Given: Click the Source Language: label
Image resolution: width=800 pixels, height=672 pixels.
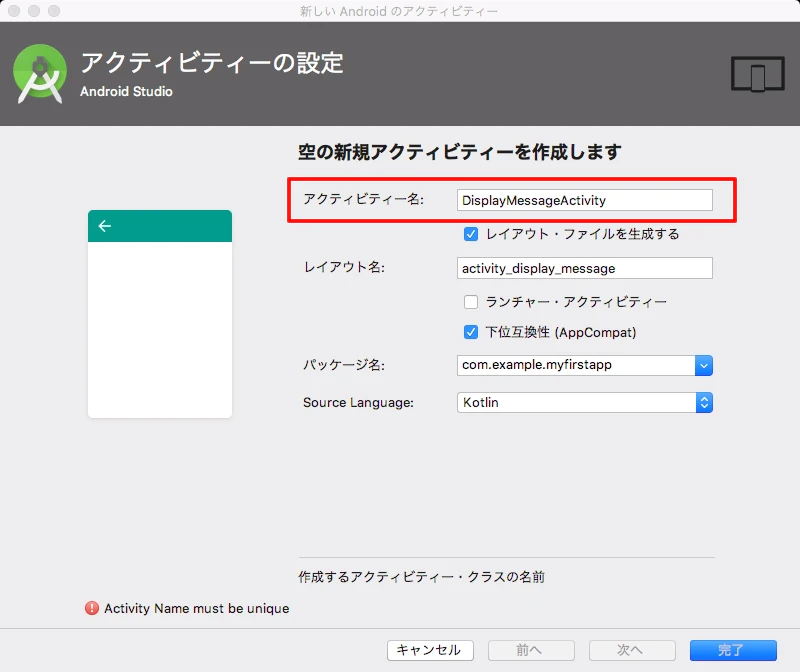Looking at the screenshot, I should click(358, 403).
